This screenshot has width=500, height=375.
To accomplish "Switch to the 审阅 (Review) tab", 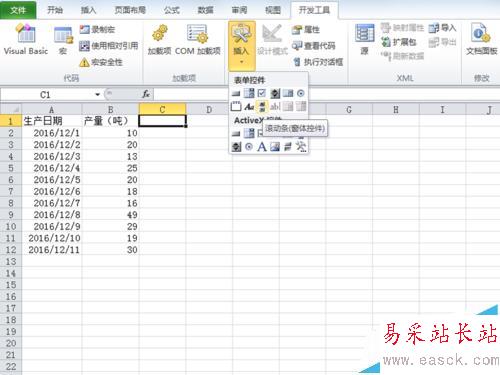I will 239,10.
